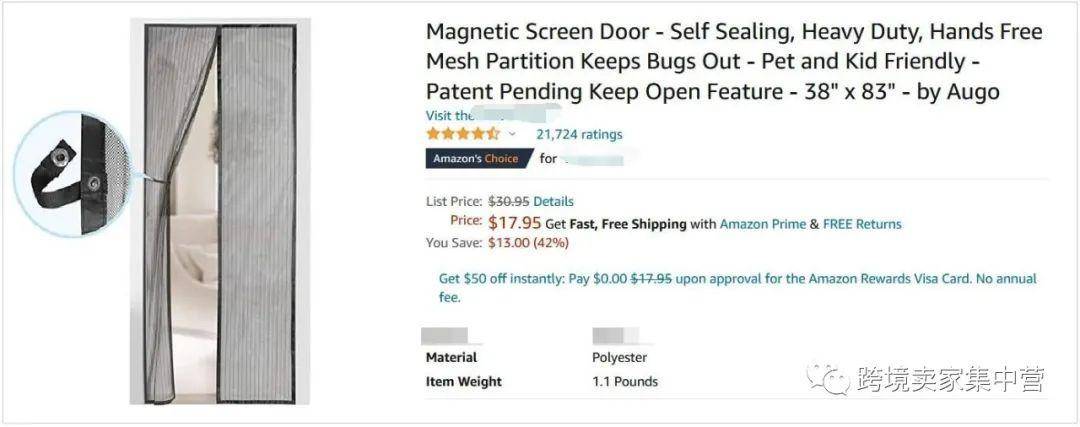
Task: Click the You Save $13.00 (42%) amount
Action: tap(527, 242)
